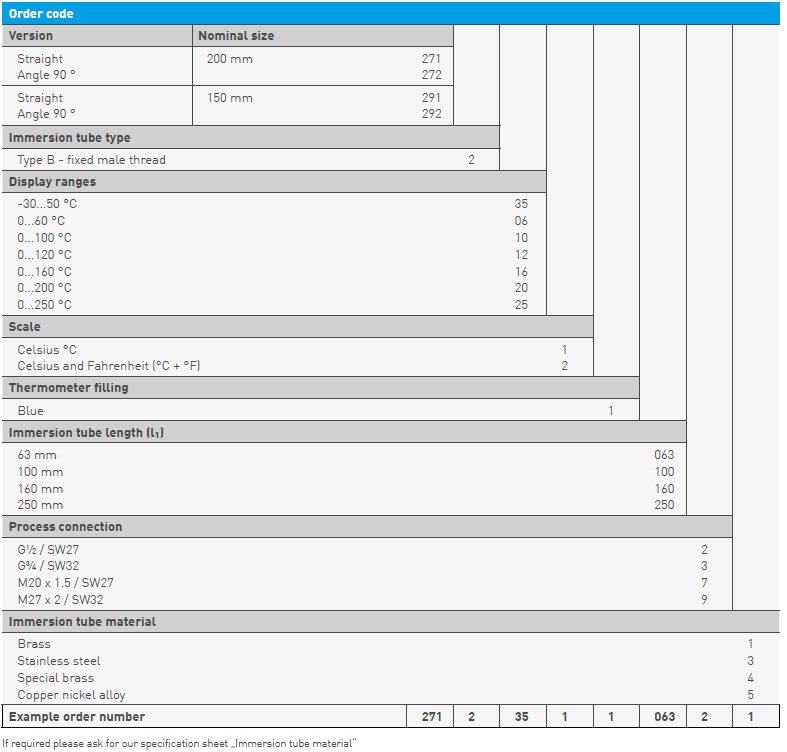Choose the -30...50 °C display range
The height and width of the screenshot is (752, 787).
47,204
